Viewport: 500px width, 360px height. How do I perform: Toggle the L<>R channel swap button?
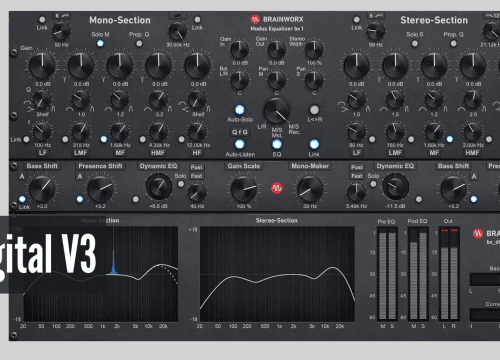click(x=314, y=110)
